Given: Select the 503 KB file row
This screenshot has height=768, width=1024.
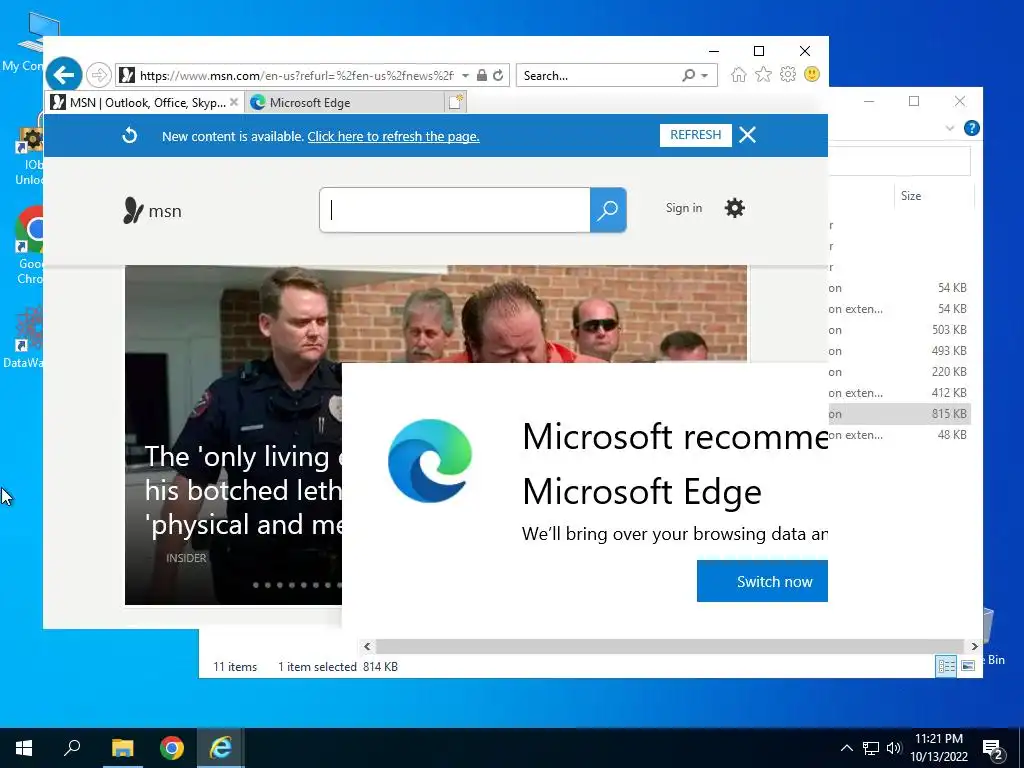Looking at the screenshot, I should (x=899, y=330).
